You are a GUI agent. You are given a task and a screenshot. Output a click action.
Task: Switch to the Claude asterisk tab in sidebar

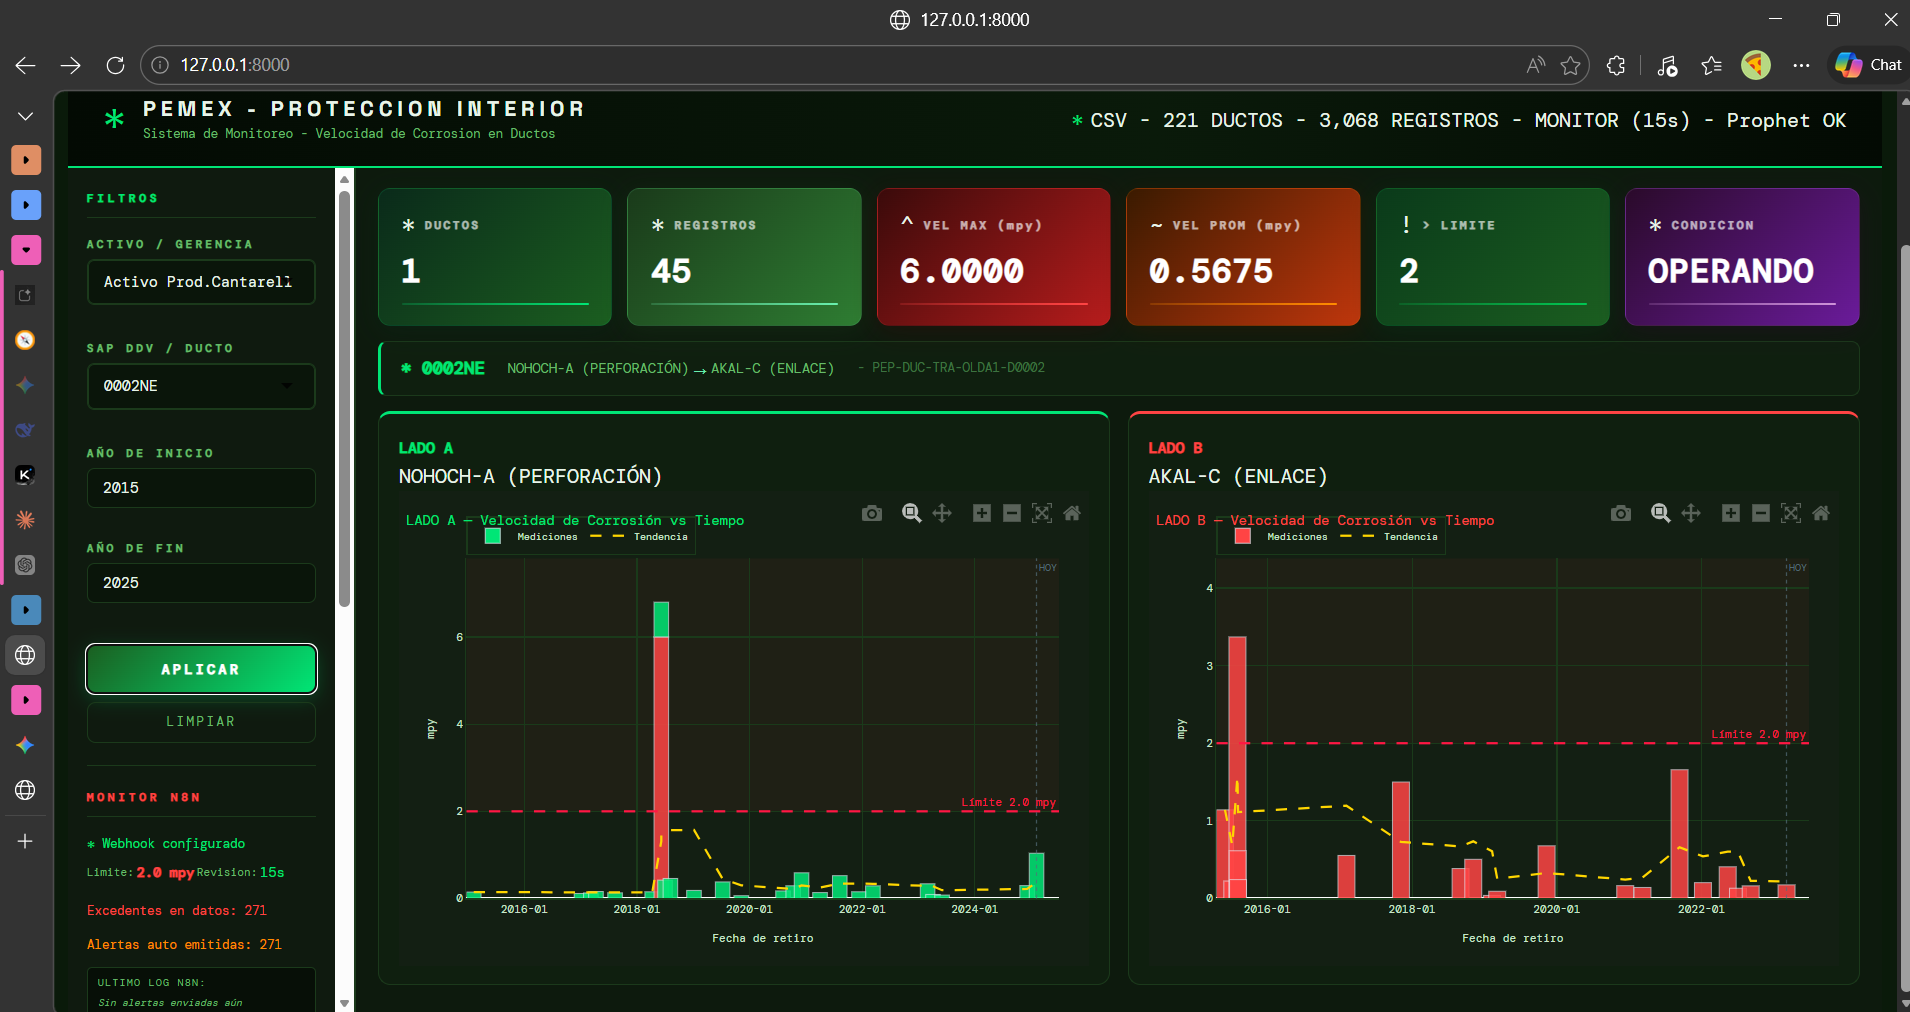coord(26,520)
